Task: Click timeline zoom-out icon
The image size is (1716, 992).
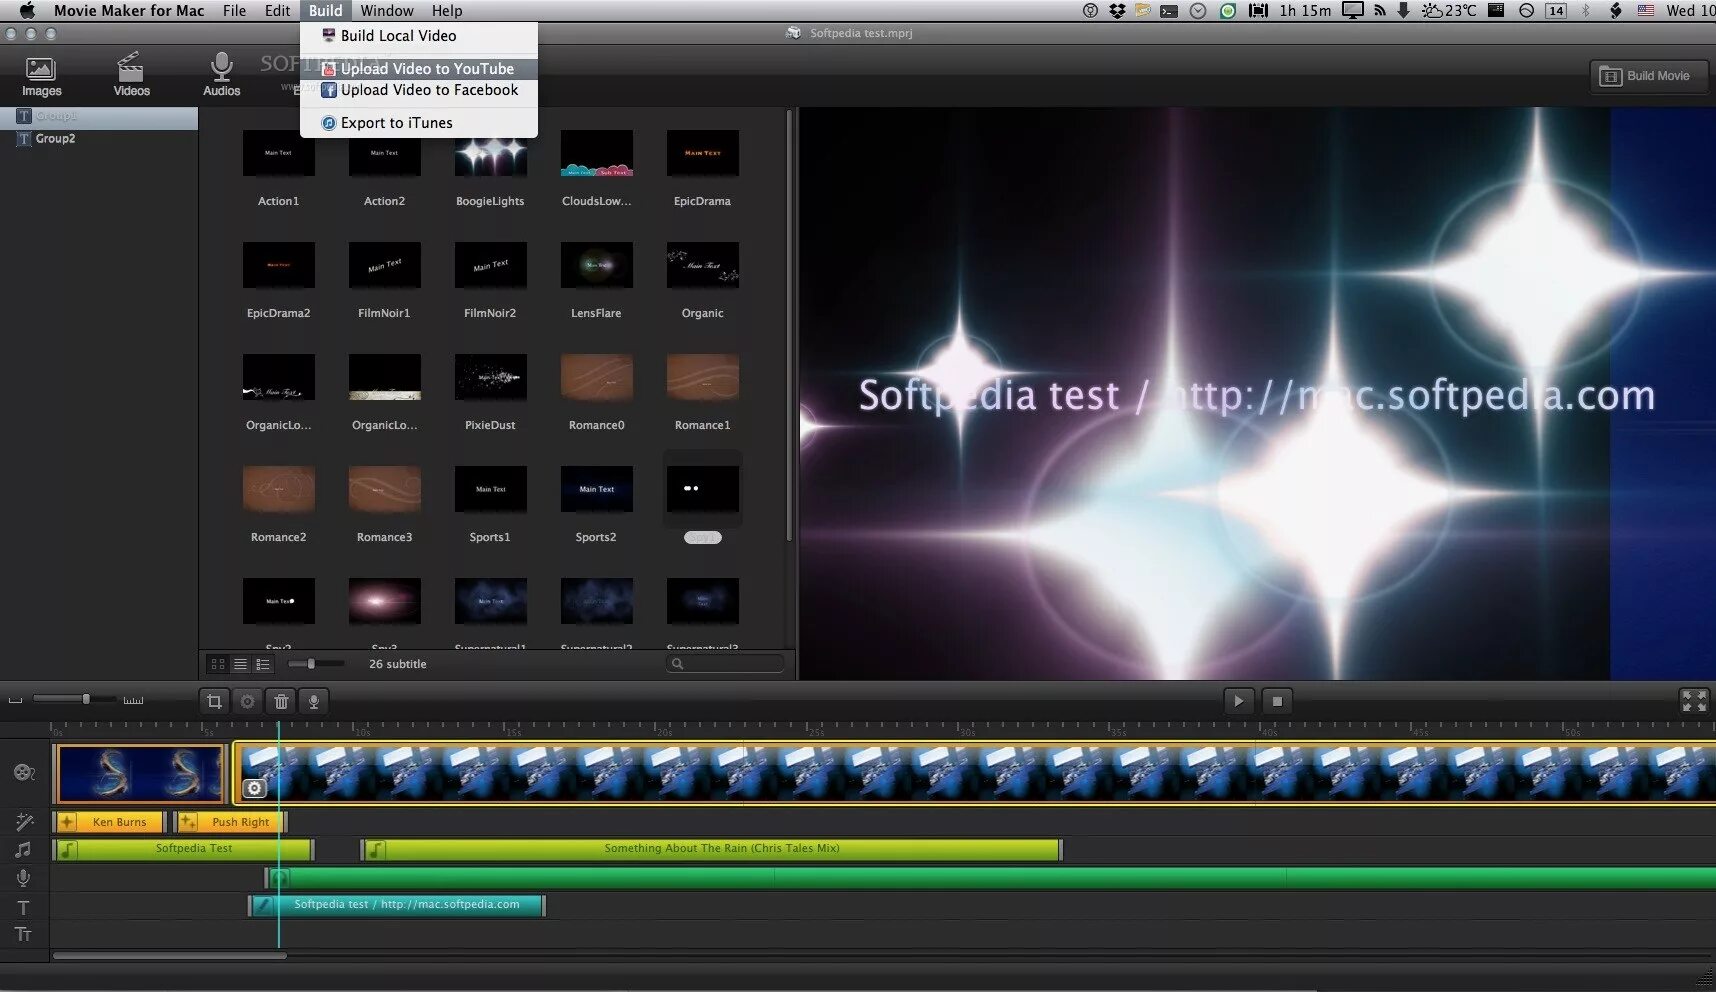Action: point(15,700)
